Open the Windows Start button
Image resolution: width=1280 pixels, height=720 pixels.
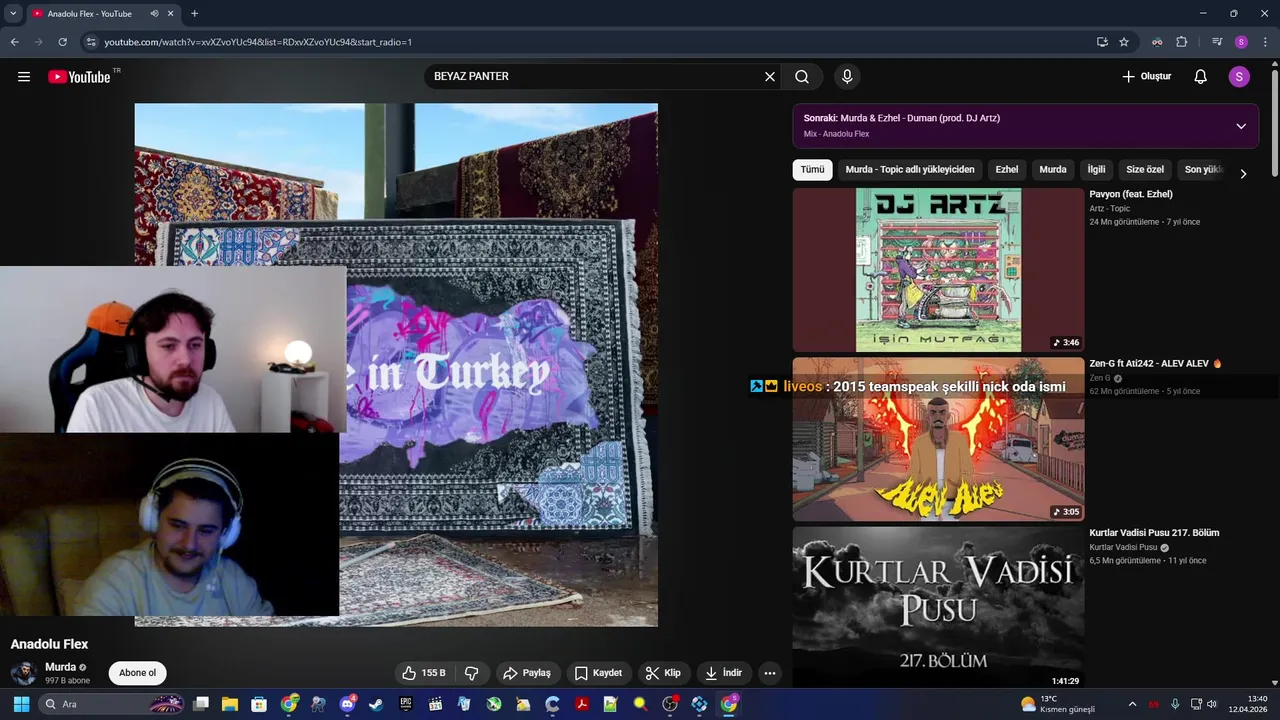coord(21,704)
